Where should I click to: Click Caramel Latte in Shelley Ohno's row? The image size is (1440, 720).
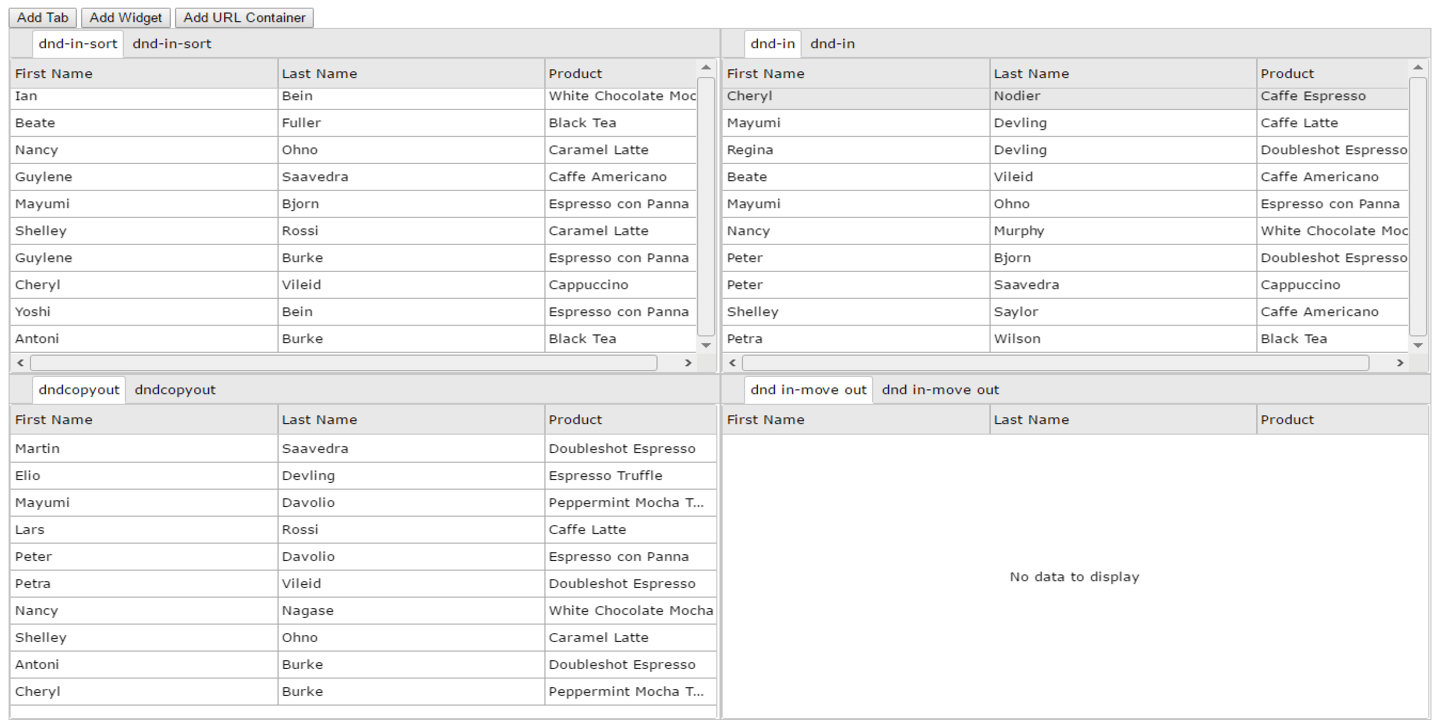pos(631,638)
